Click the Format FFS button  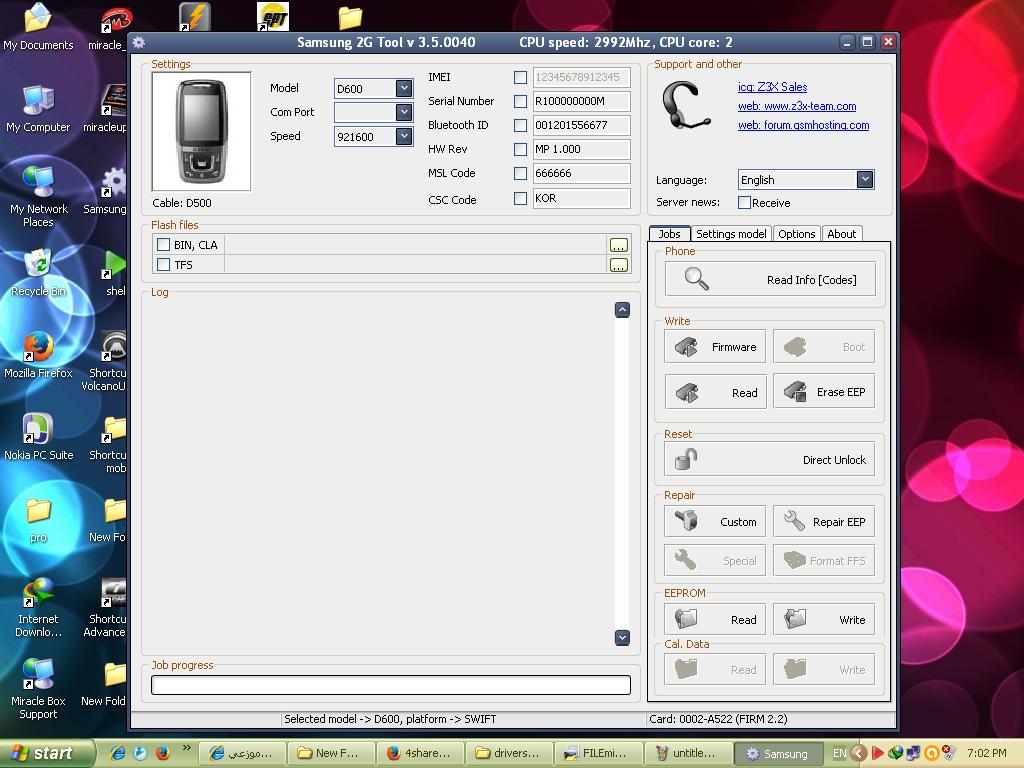tap(824, 560)
